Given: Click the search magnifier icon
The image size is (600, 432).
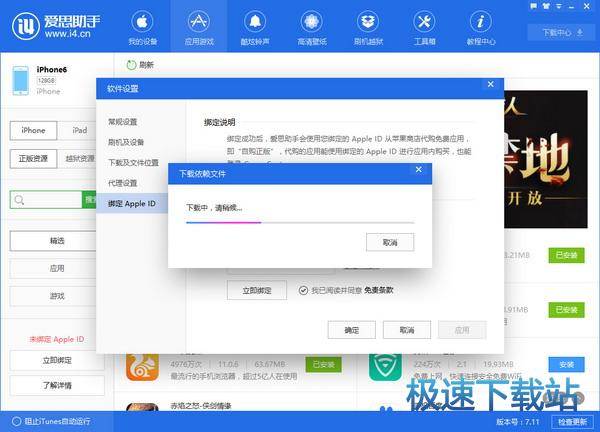Looking at the screenshot, I should pyautogui.click(x=19, y=200).
